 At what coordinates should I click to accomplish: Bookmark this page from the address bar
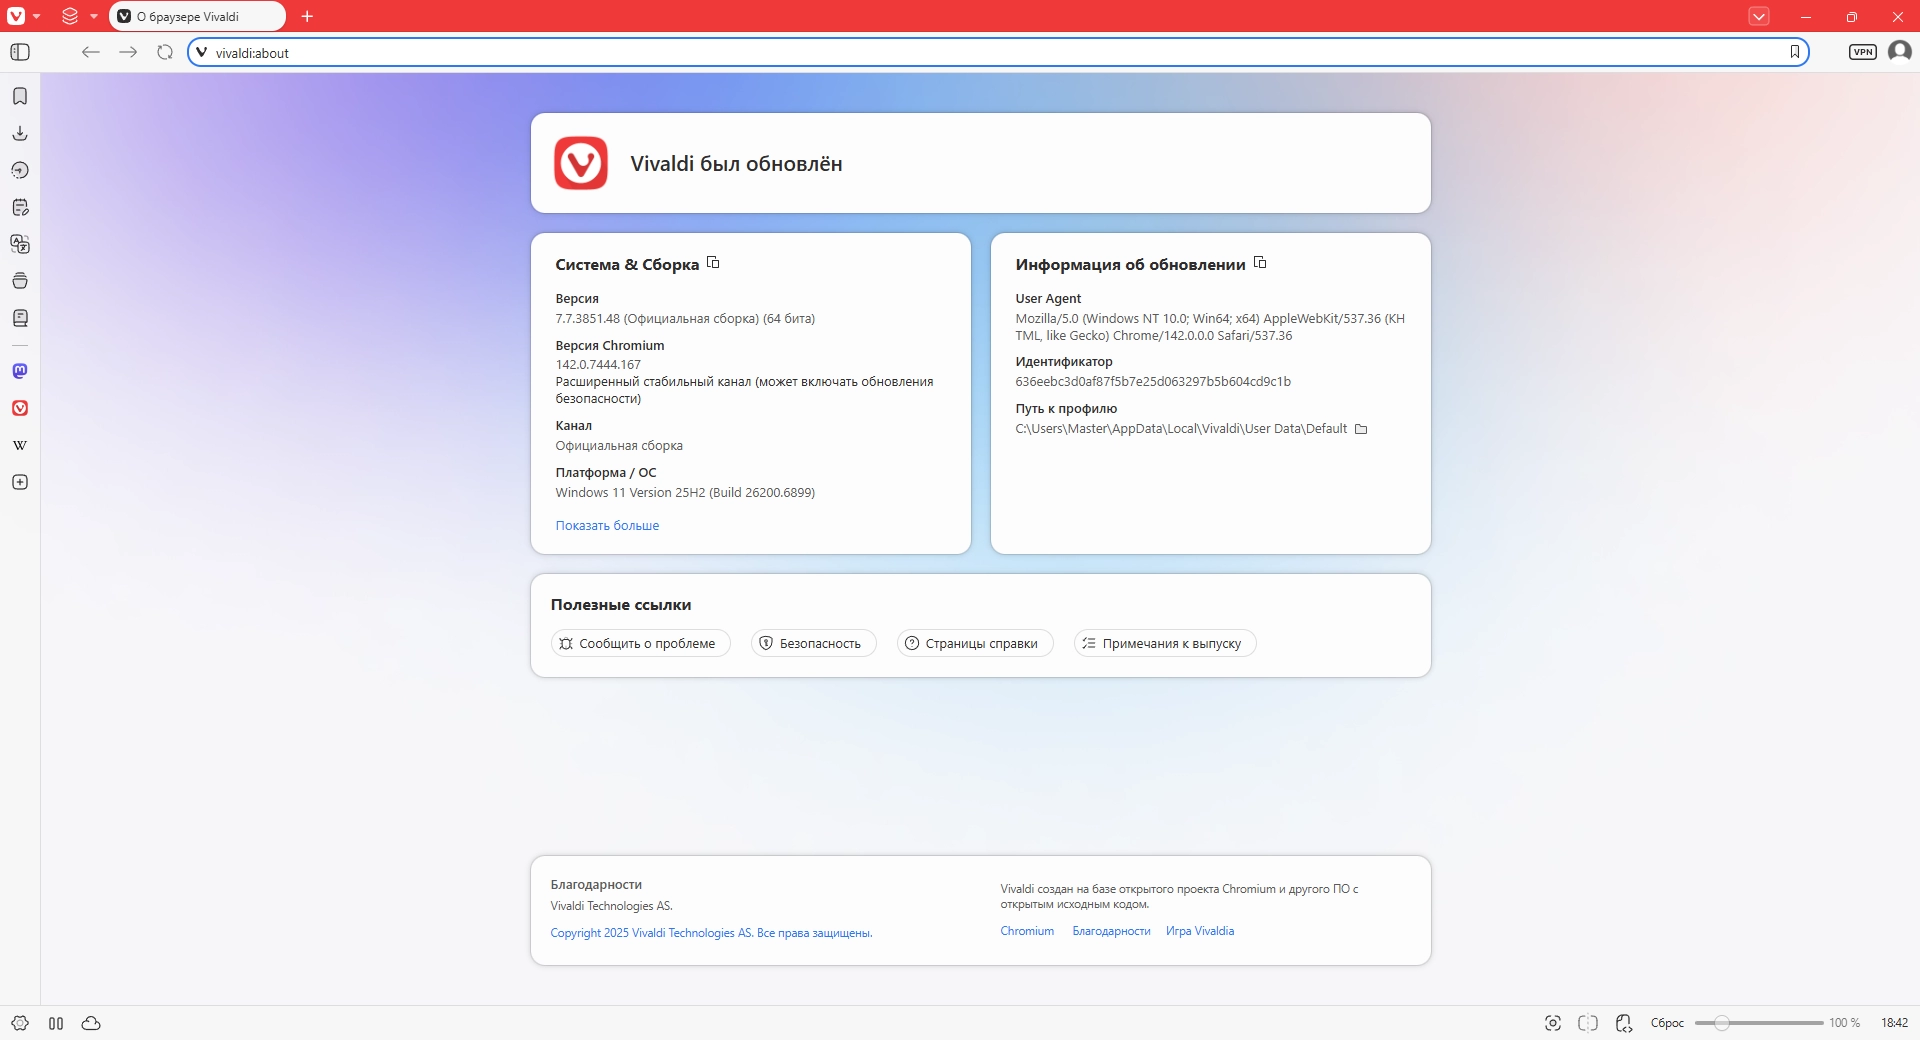click(1795, 52)
